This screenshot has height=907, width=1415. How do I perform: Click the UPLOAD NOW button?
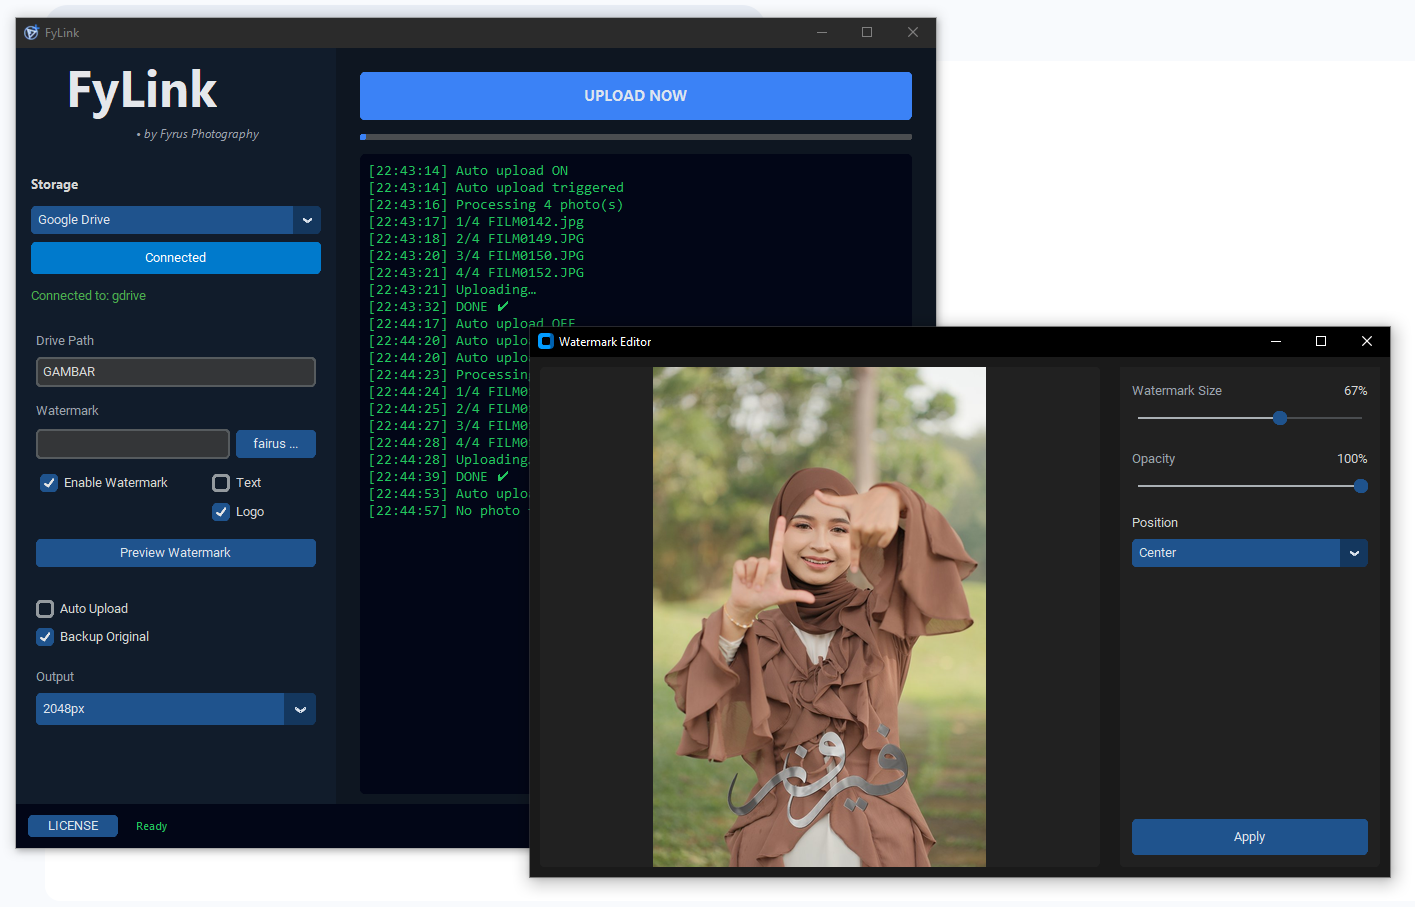pyautogui.click(x=636, y=96)
